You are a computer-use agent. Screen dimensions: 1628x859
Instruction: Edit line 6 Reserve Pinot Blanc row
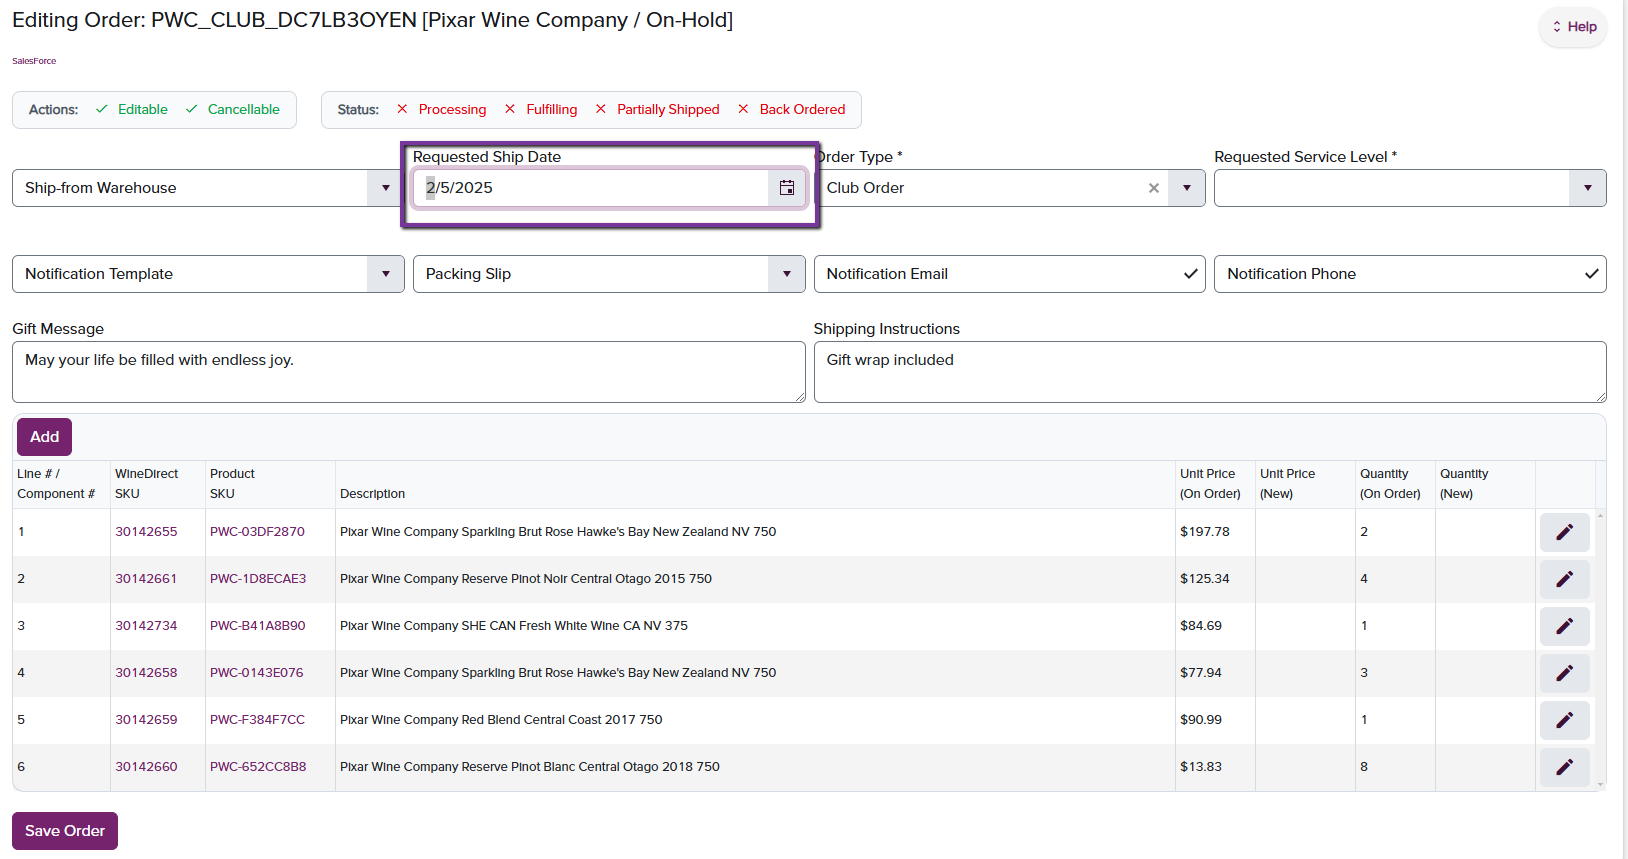(x=1564, y=767)
